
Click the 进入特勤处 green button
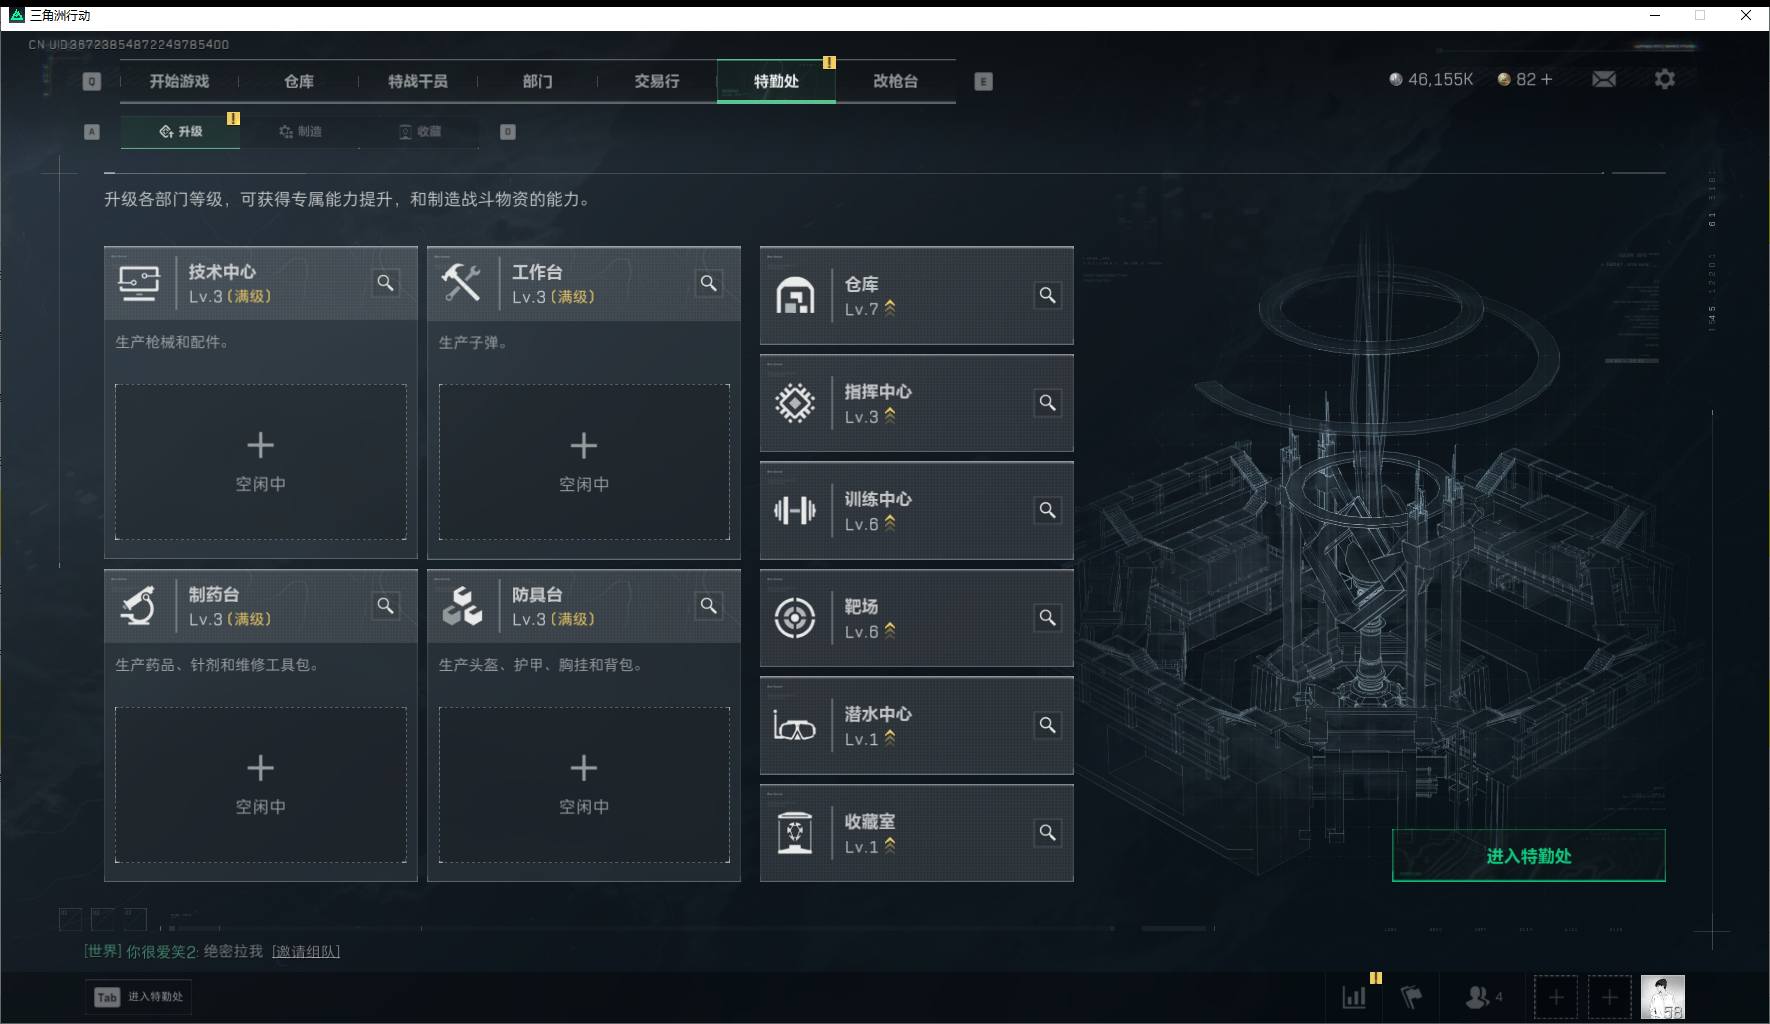pos(1527,855)
